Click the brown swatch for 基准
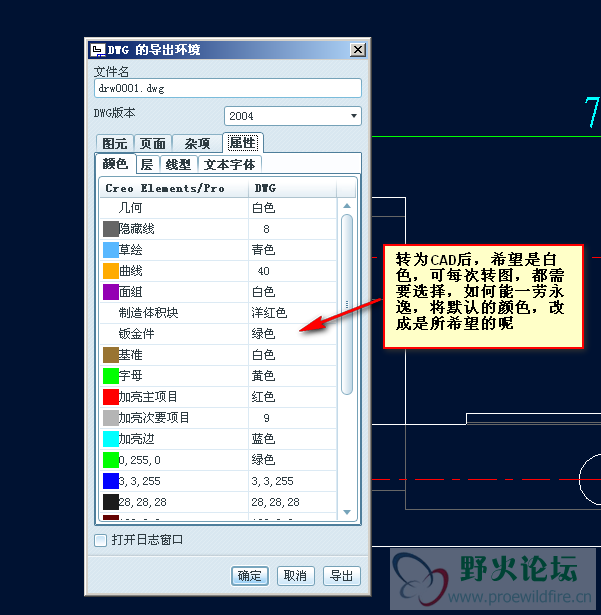Viewport: 601px width, 615px height. pyautogui.click(x=111, y=355)
